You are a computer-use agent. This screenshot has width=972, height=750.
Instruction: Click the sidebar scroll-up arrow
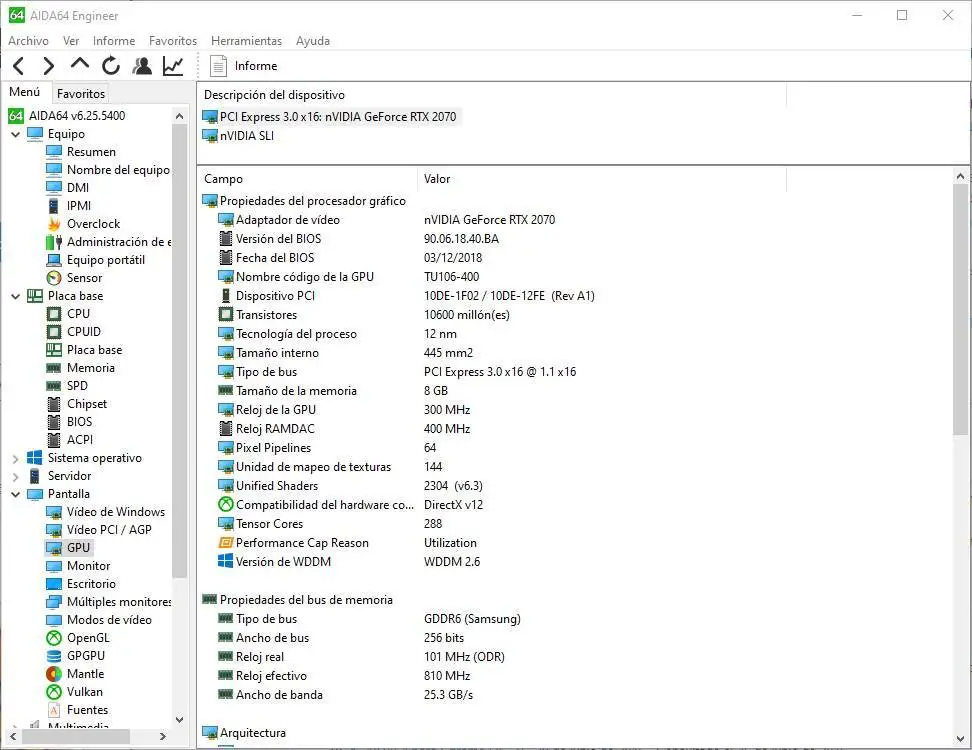coord(179,116)
